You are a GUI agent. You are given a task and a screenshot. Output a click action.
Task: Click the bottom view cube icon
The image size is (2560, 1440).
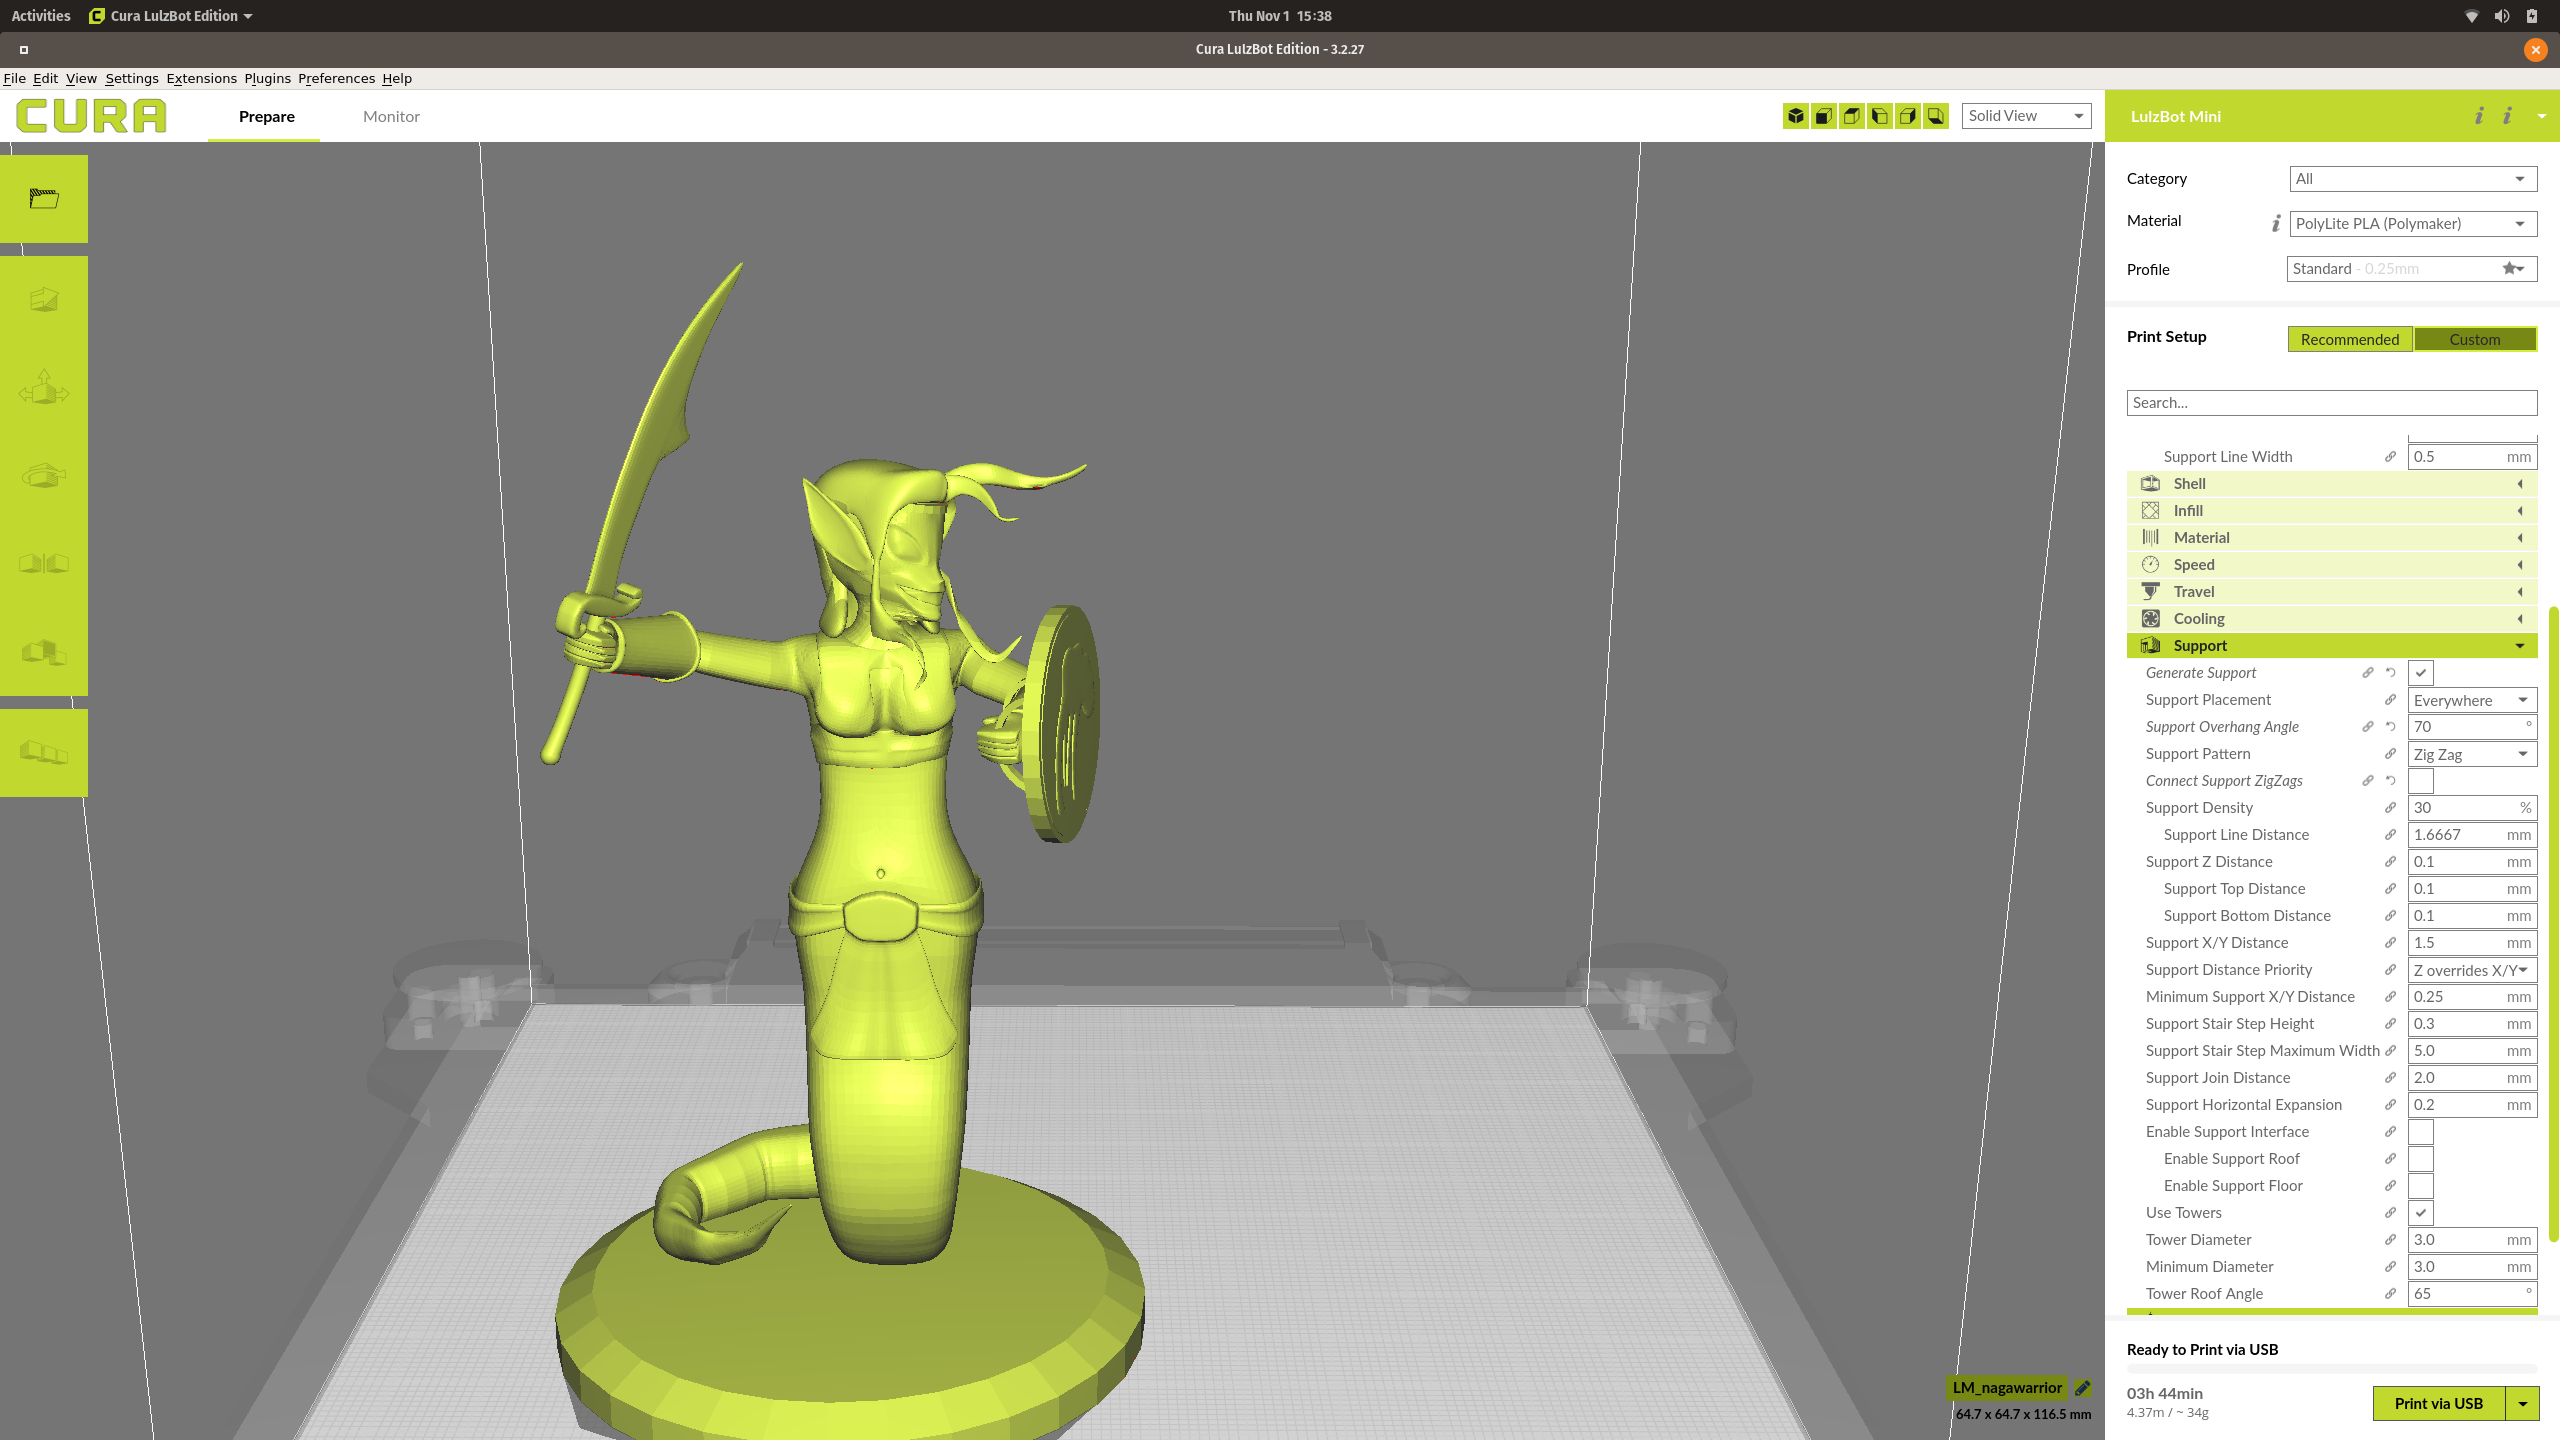click(x=1936, y=116)
